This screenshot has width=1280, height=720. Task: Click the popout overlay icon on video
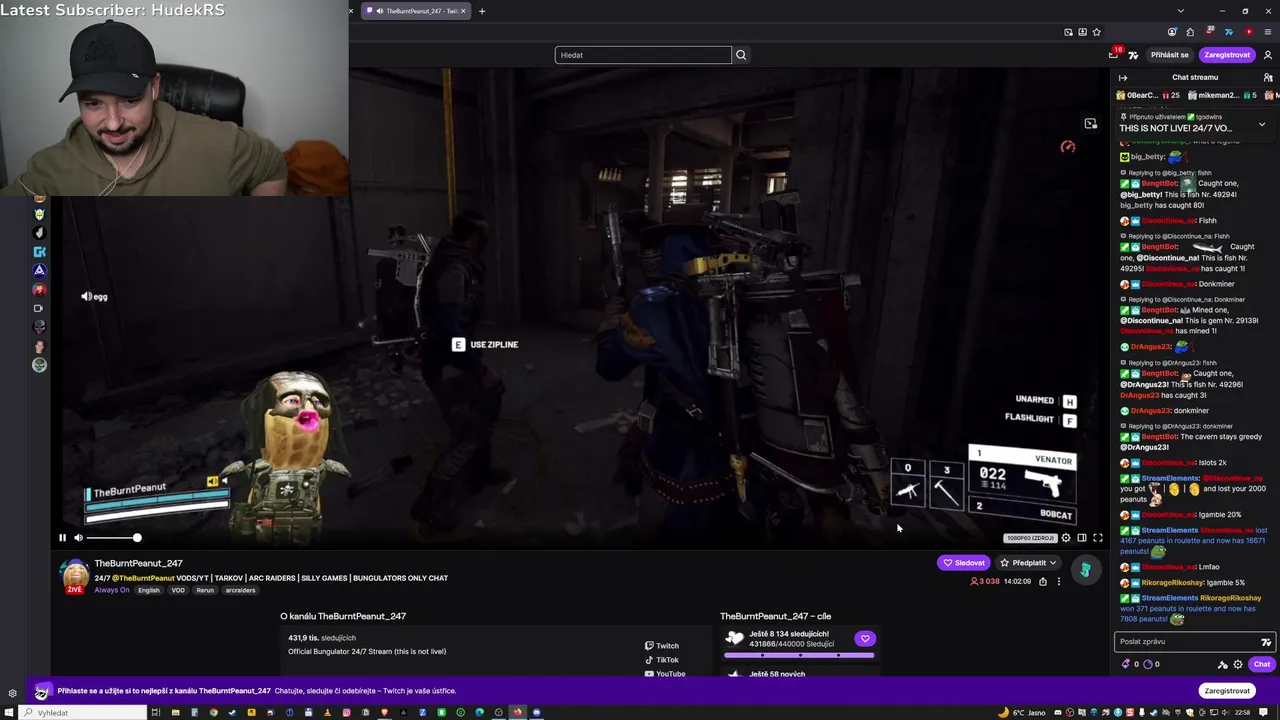pyautogui.click(x=1091, y=124)
